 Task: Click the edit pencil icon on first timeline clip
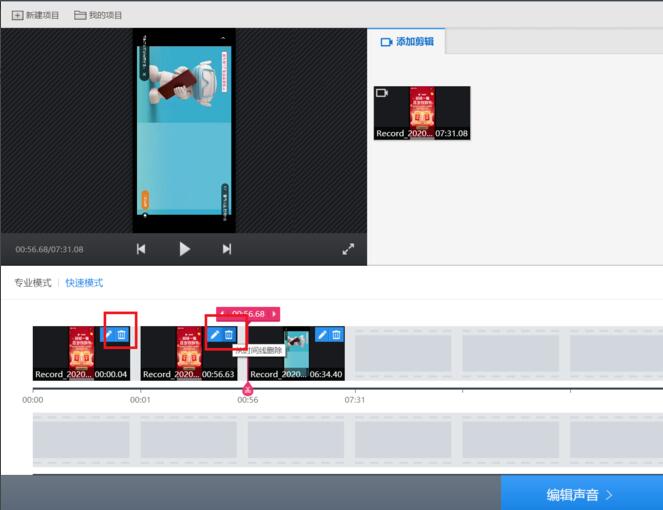pos(108,335)
